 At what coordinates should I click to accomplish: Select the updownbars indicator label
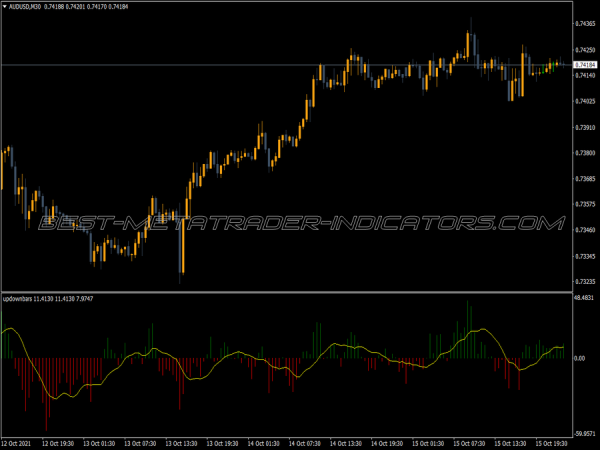(x=18, y=298)
